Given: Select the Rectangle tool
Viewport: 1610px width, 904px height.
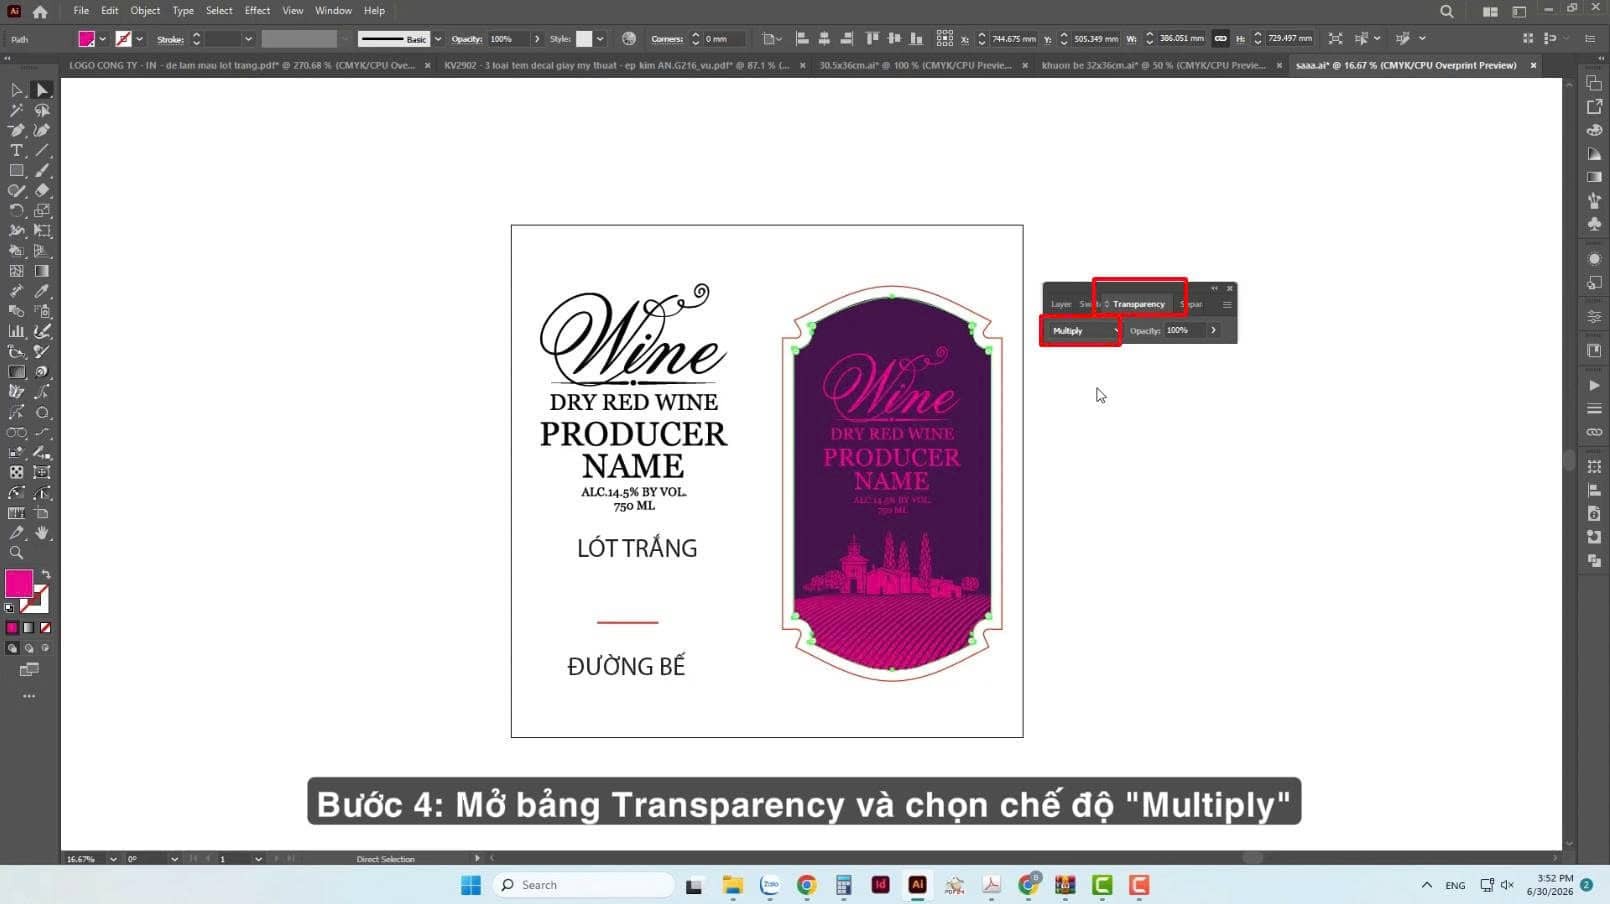Looking at the screenshot, I should [16, 170].
